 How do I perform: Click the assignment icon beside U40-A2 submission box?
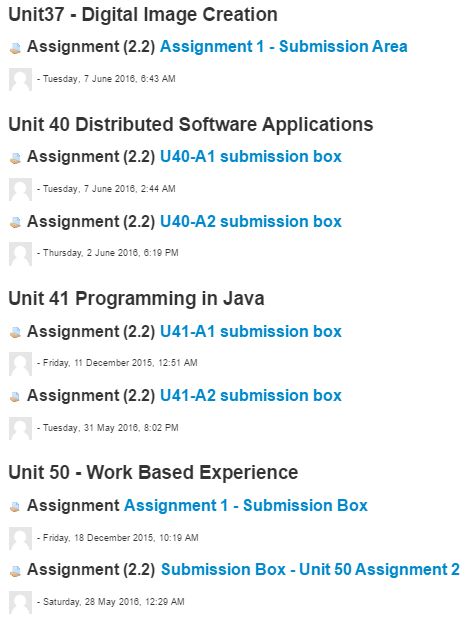pyautogui.click(x=15, y=222)
